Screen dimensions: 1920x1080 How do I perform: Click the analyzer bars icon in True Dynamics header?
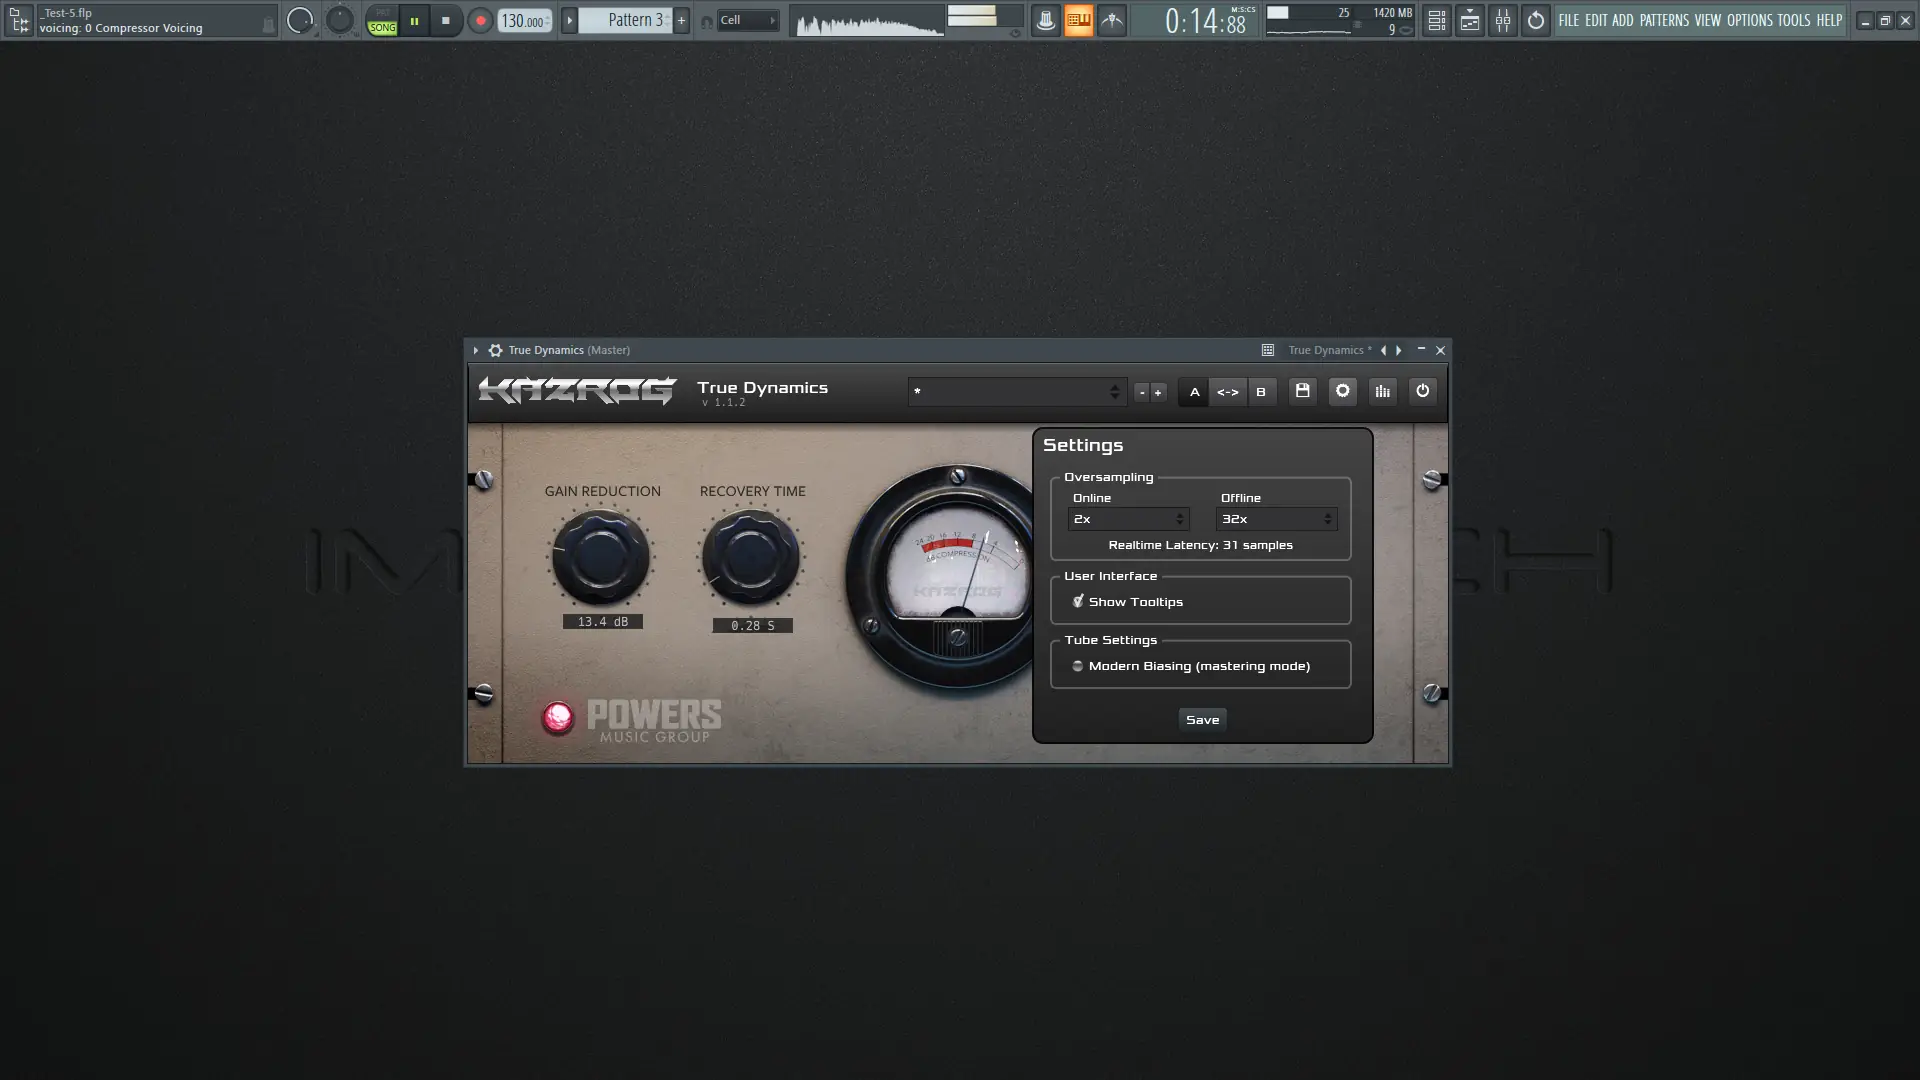1382,392
